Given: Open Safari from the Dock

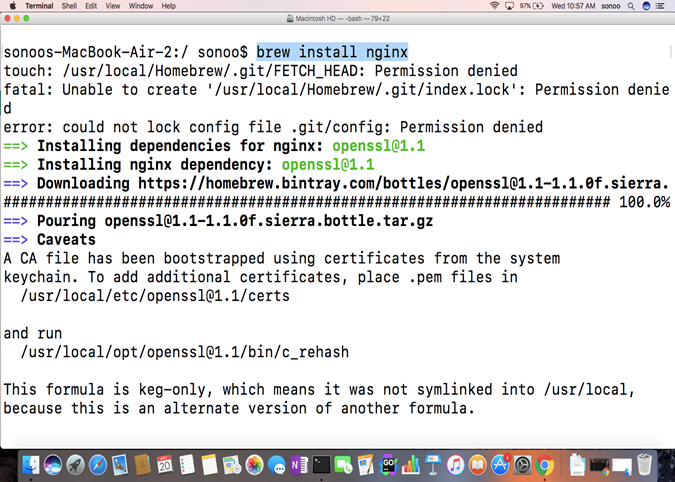Looking at the screenshot, I should (98, 465).
